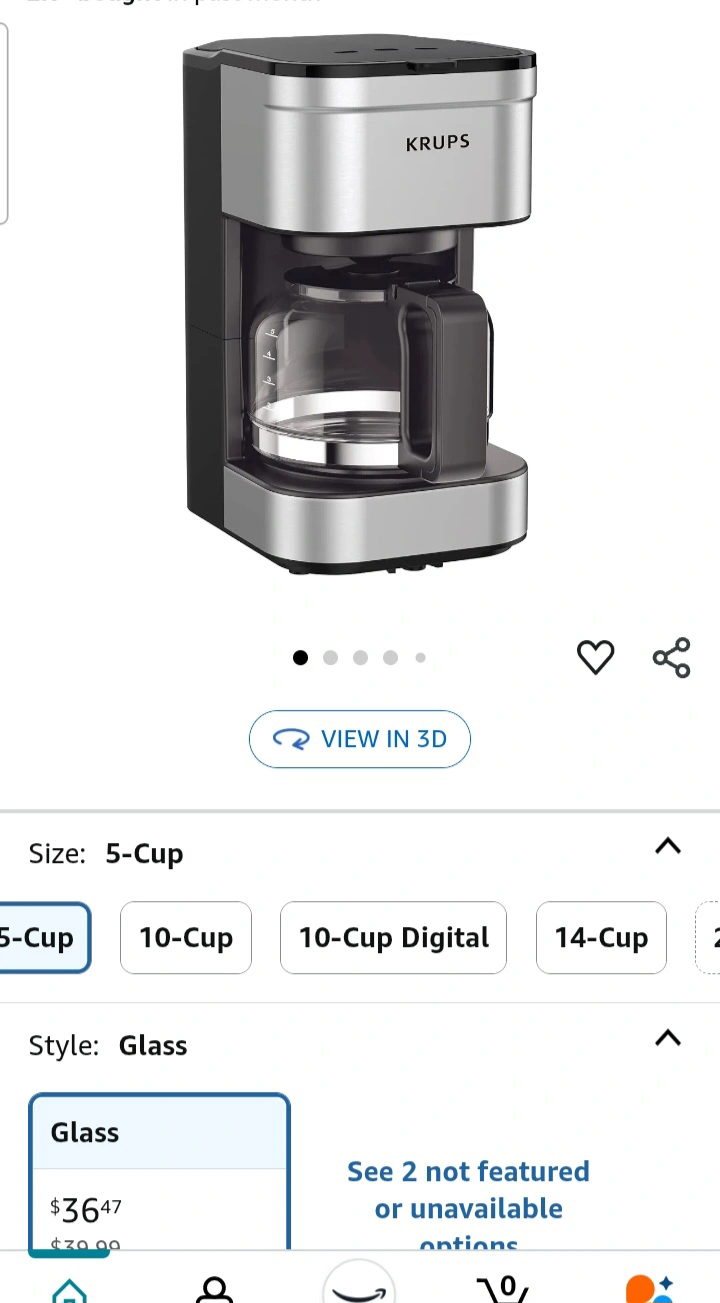The width and height of the screenshot is (720, 1303).
Task: Tap the heart wishlist icon
Action: (595, 657)
